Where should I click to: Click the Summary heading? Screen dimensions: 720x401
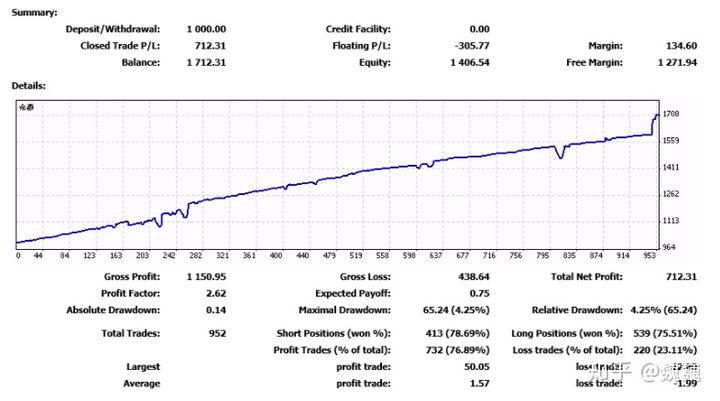33,12
